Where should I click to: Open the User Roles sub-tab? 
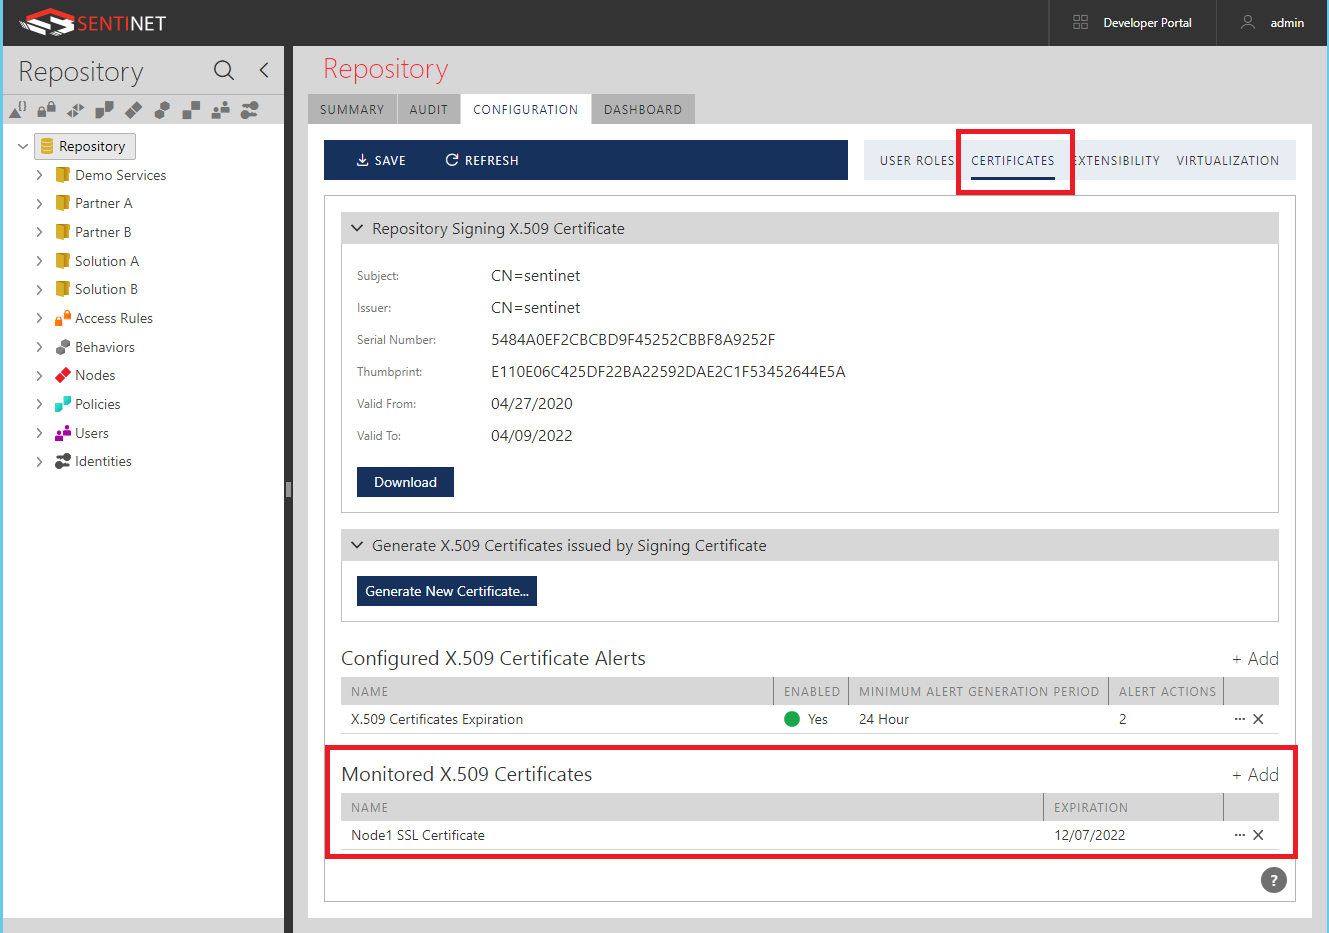coord(916,161)
